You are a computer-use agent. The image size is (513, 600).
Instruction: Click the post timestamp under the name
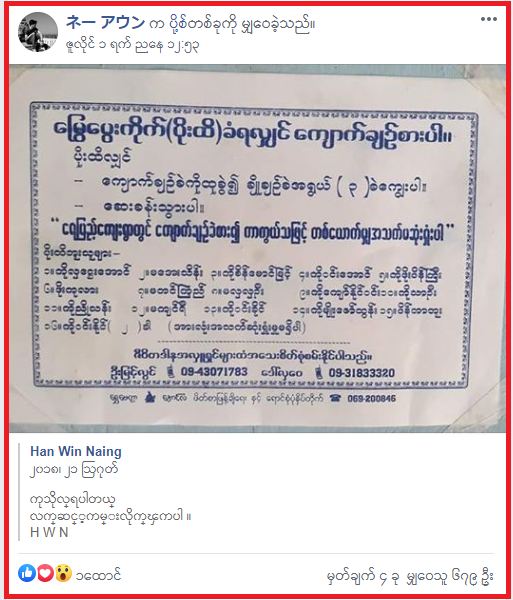point(132,46)
